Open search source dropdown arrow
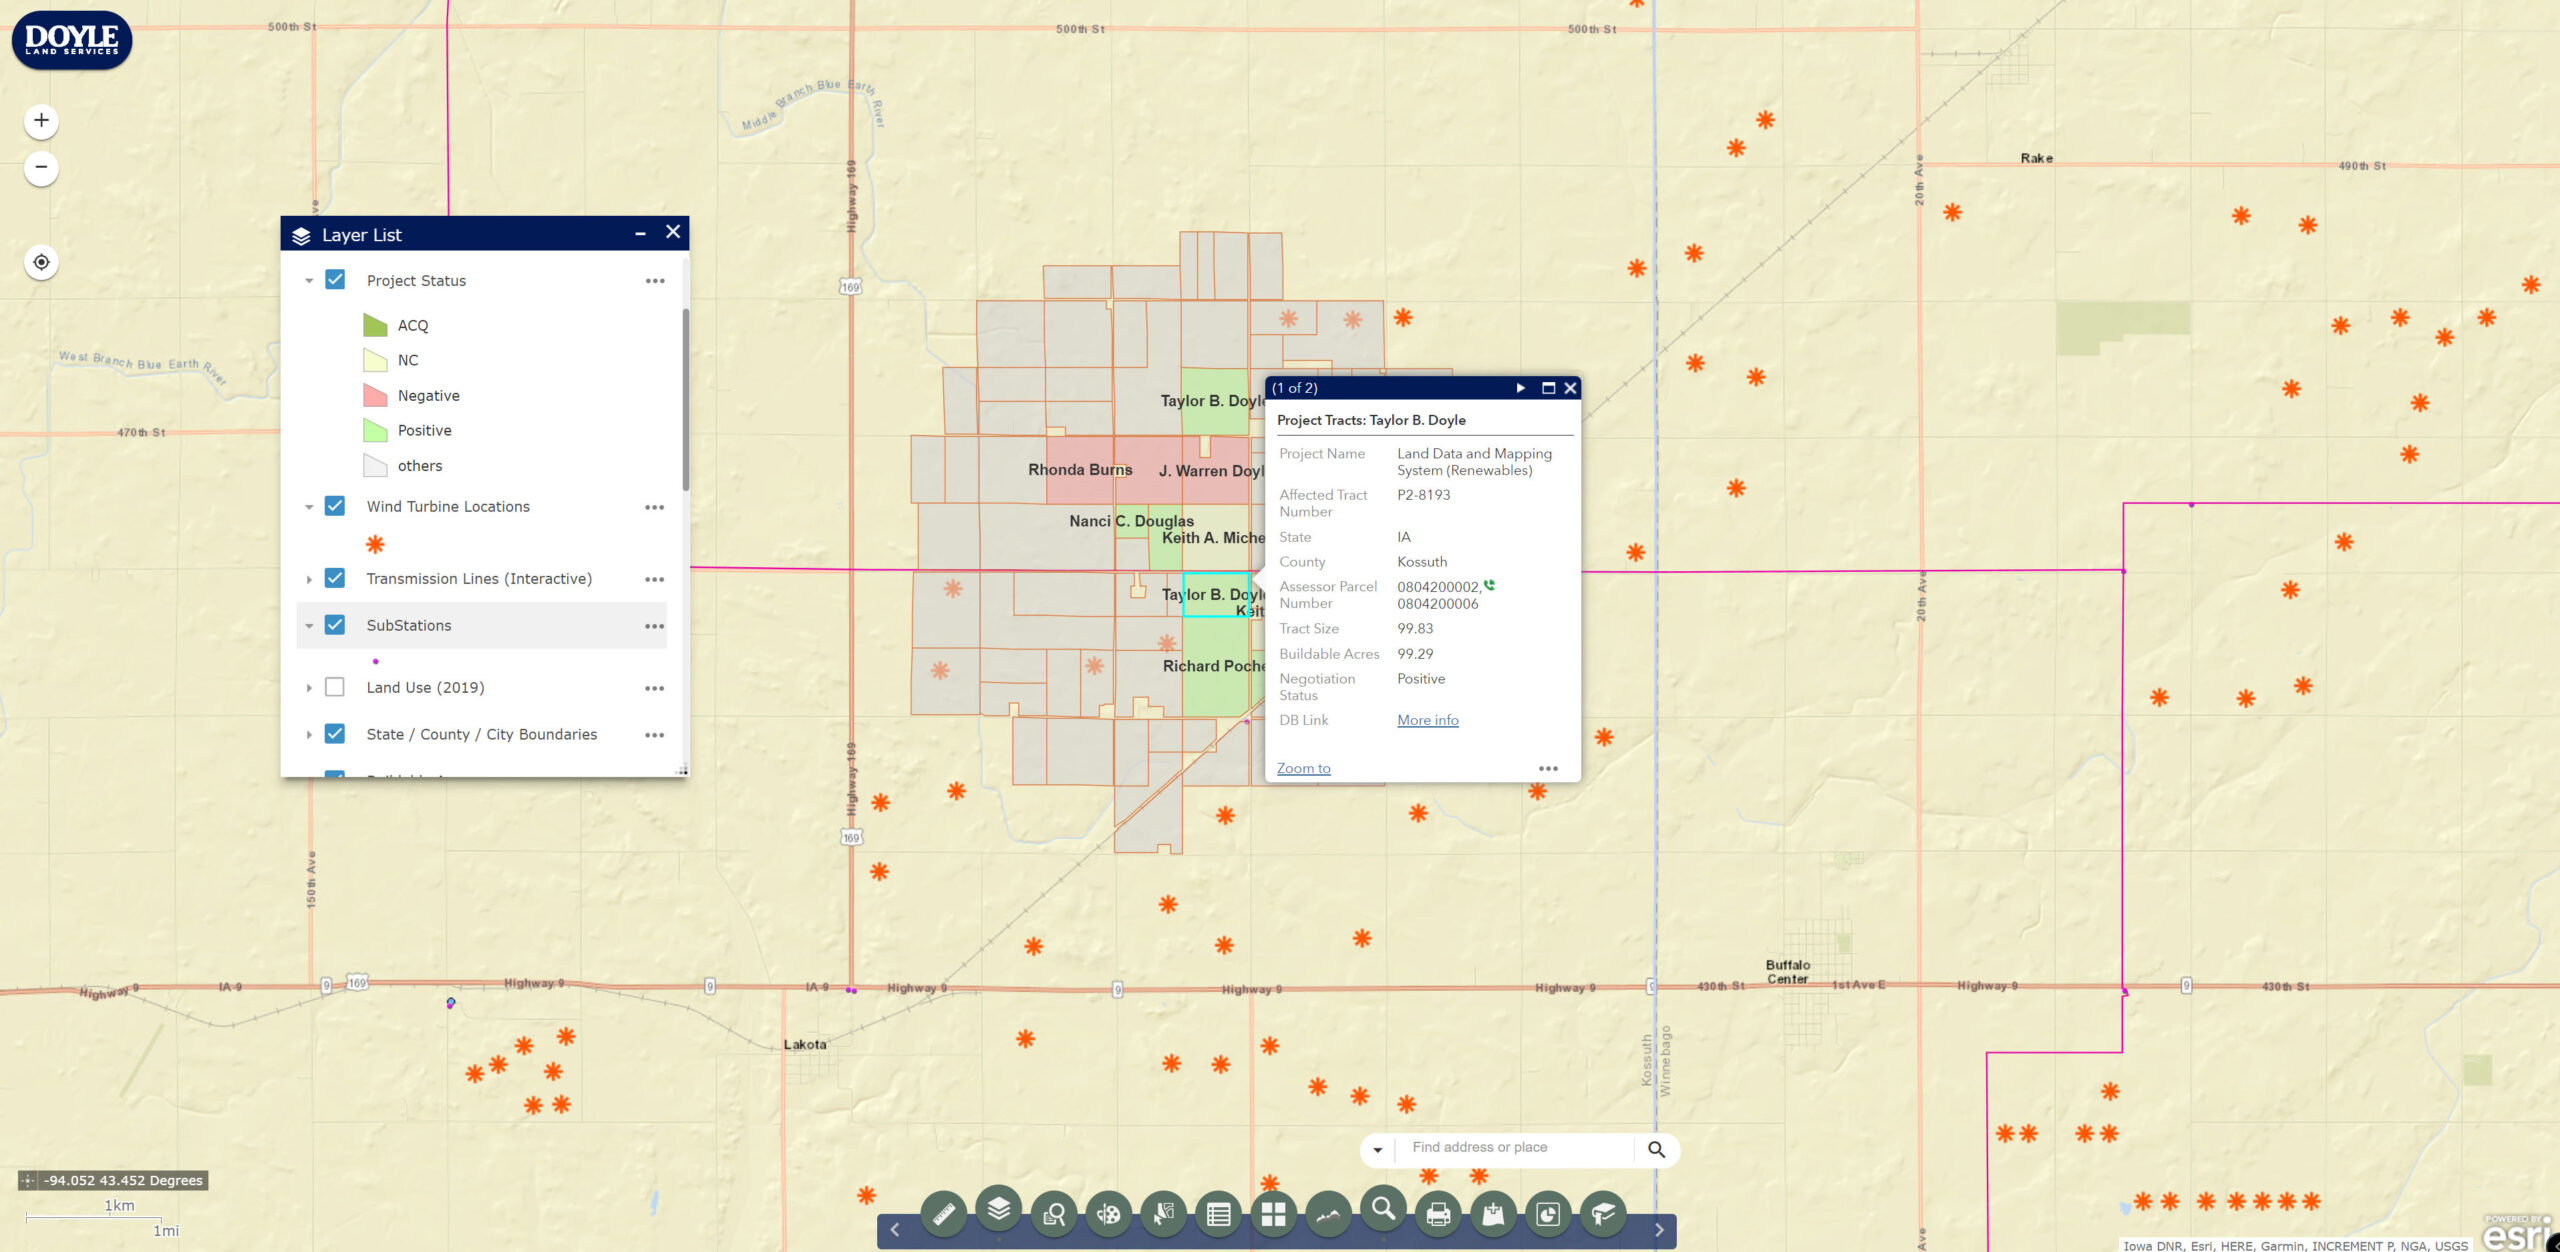Viewport: 2560px width, 1252px height. coord(1377,1150)
